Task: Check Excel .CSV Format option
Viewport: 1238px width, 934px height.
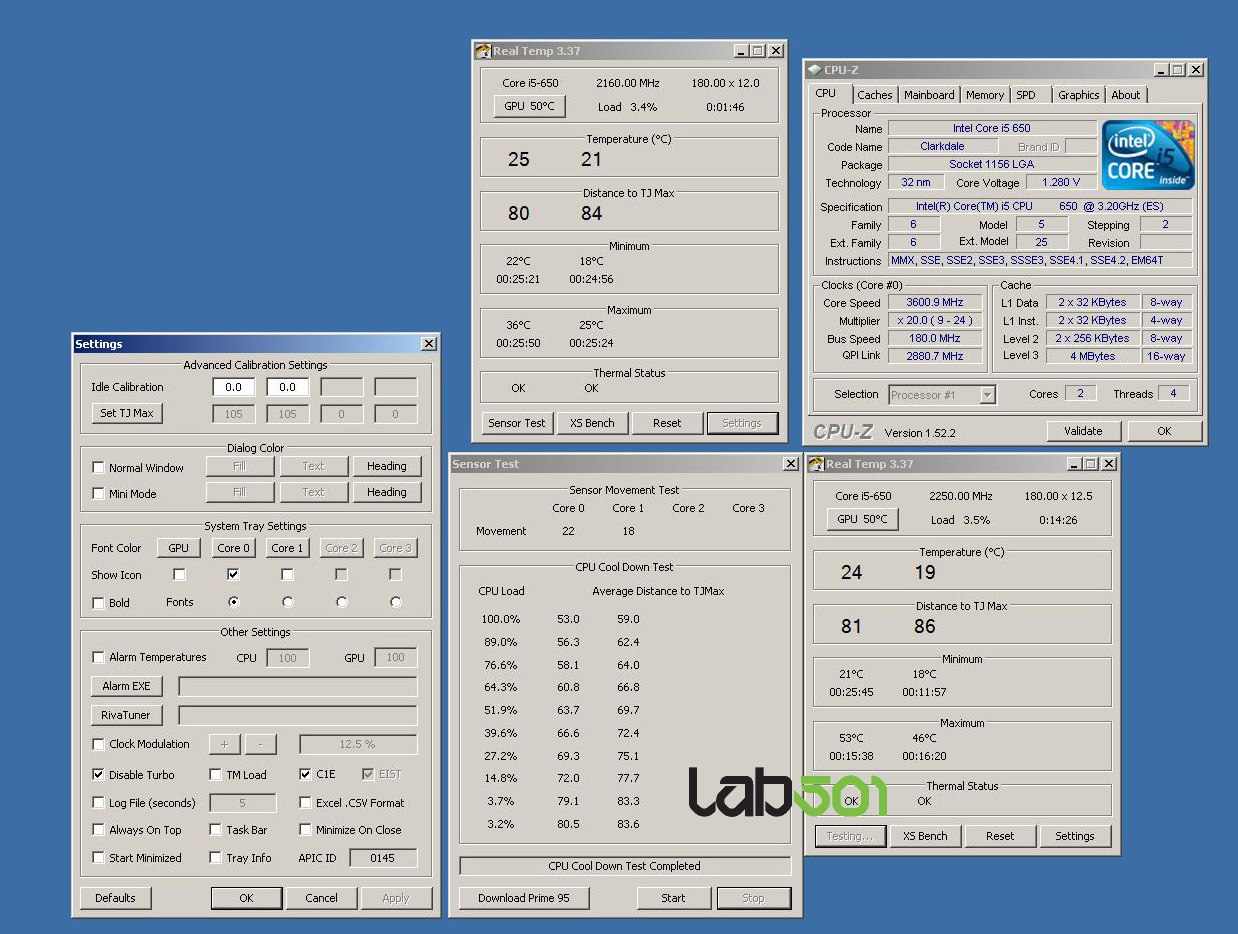Action: pos(306,802)
